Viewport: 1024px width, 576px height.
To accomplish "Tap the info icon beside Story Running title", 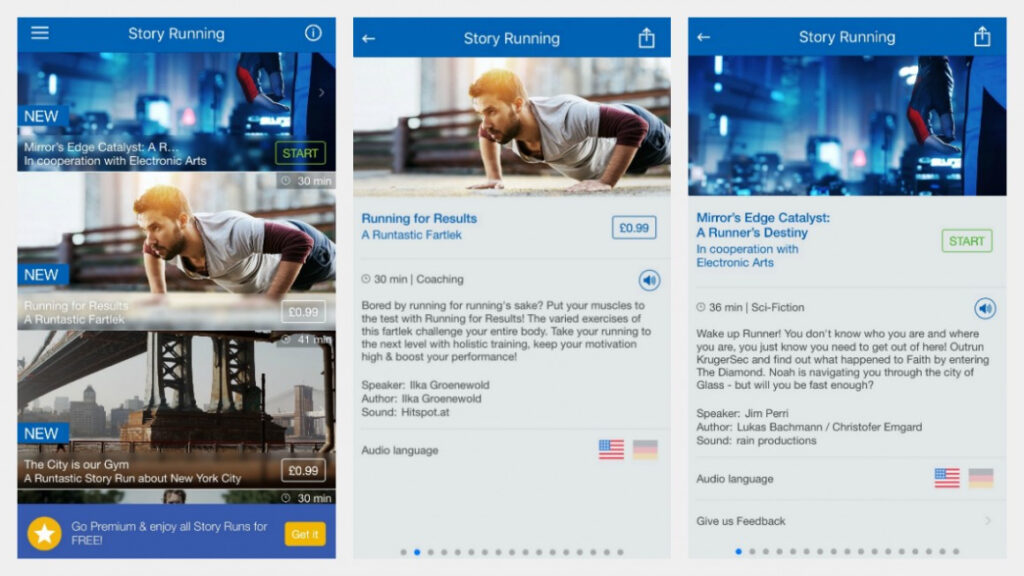I will [315, 33].
